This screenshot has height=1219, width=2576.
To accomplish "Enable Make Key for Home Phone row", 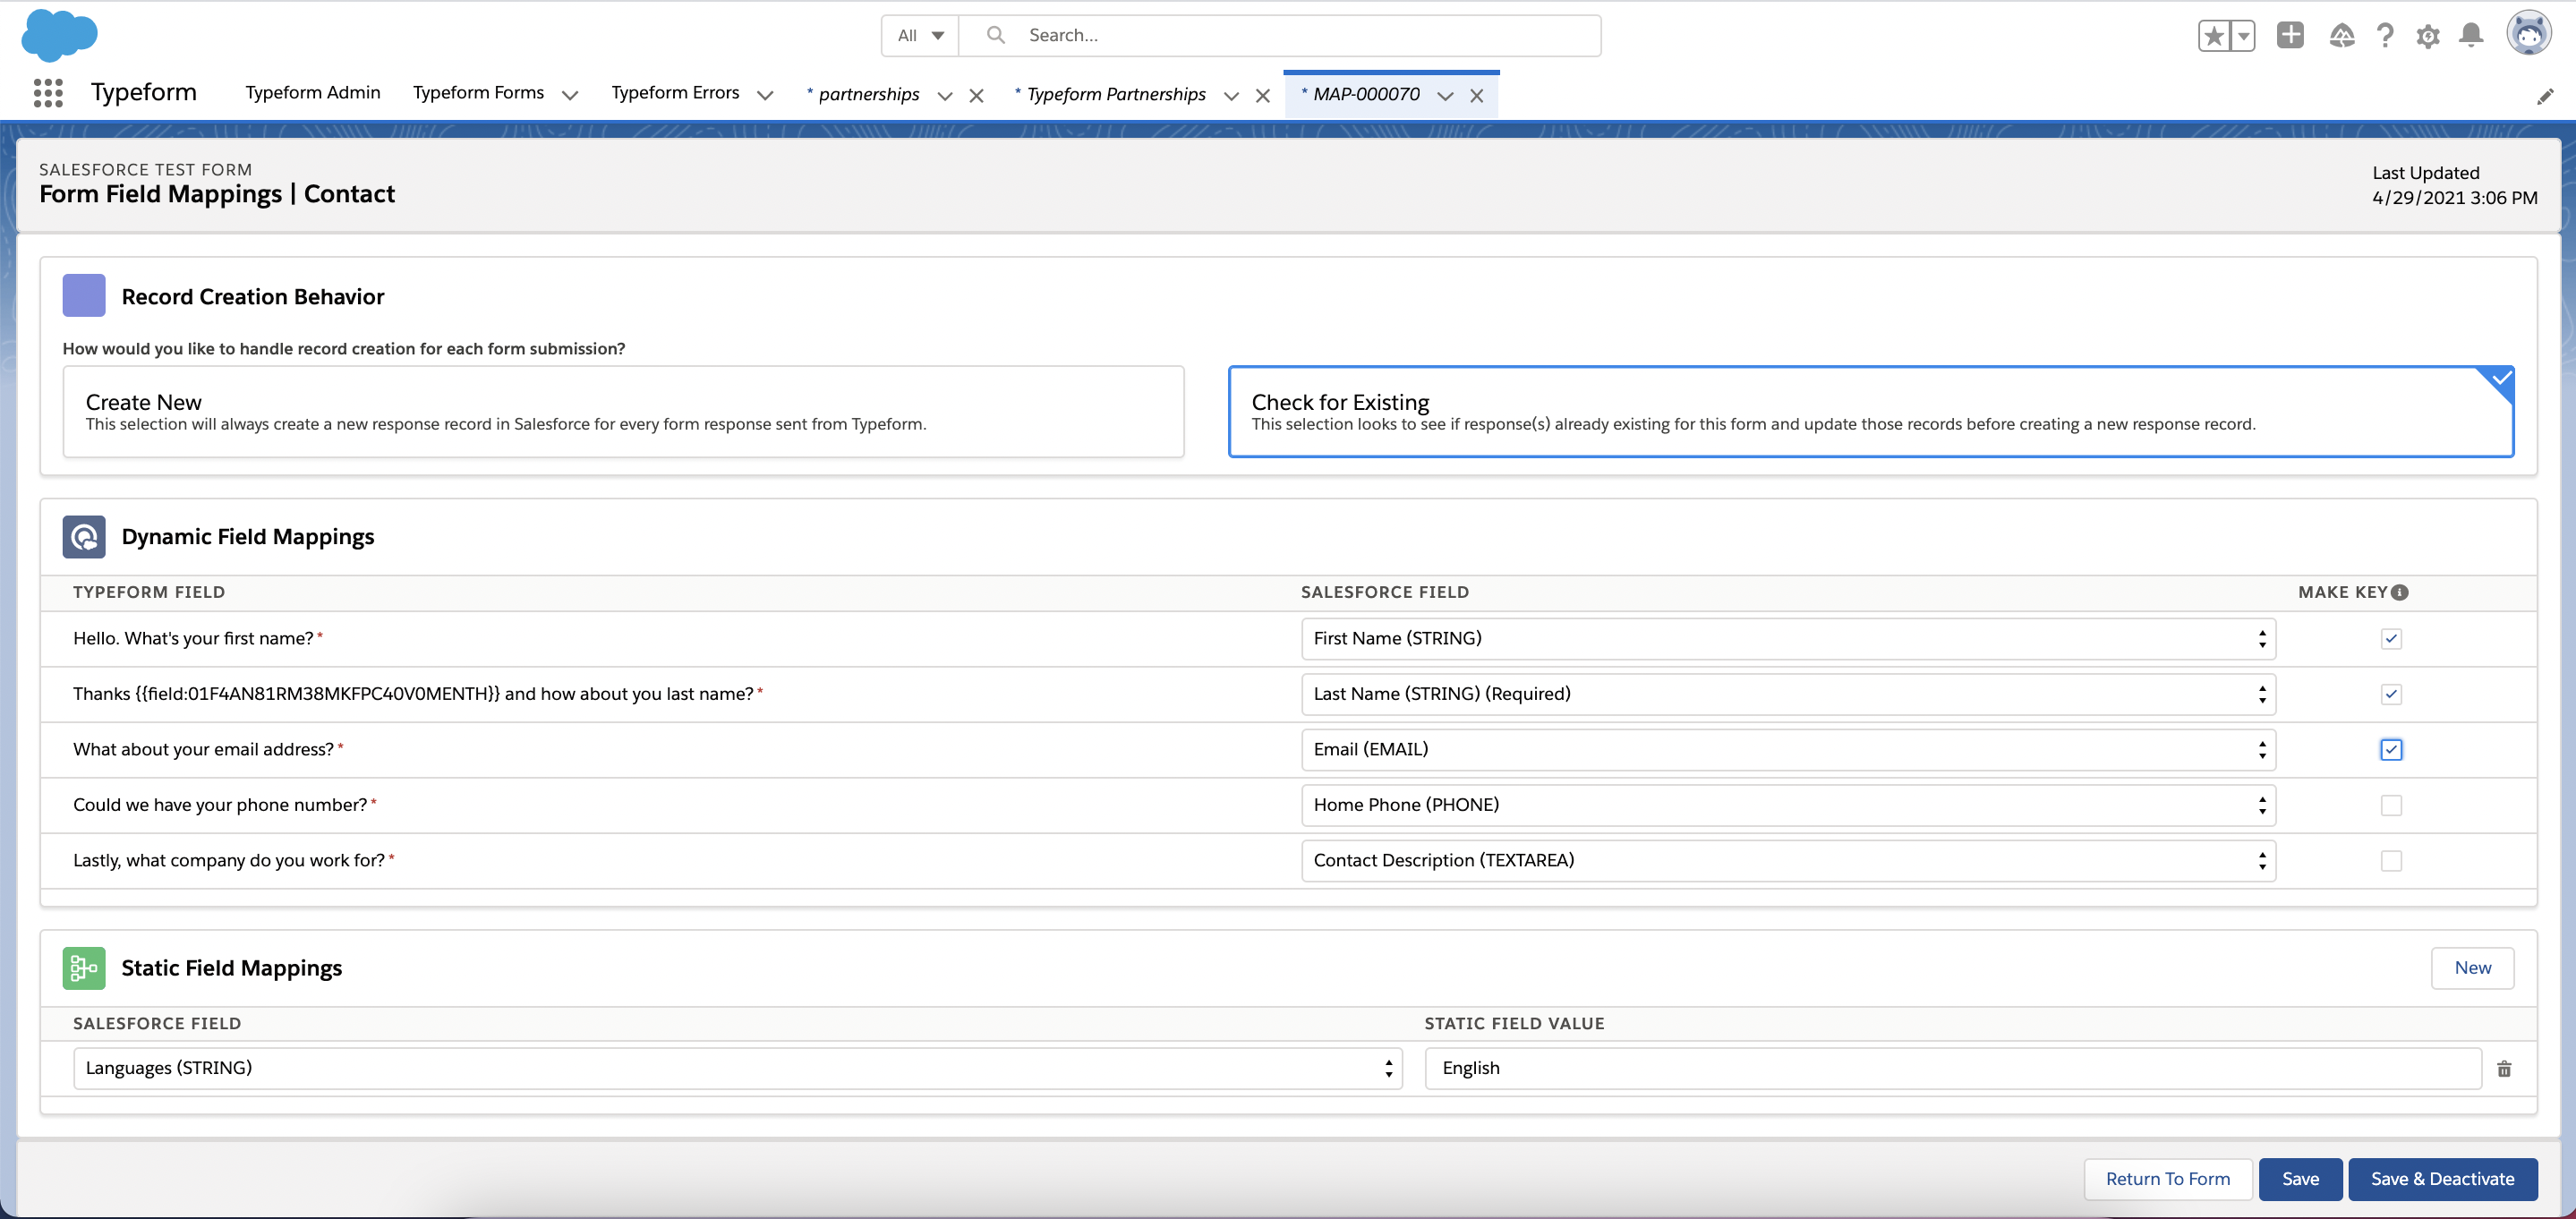I will click(x=2391, y=805).
